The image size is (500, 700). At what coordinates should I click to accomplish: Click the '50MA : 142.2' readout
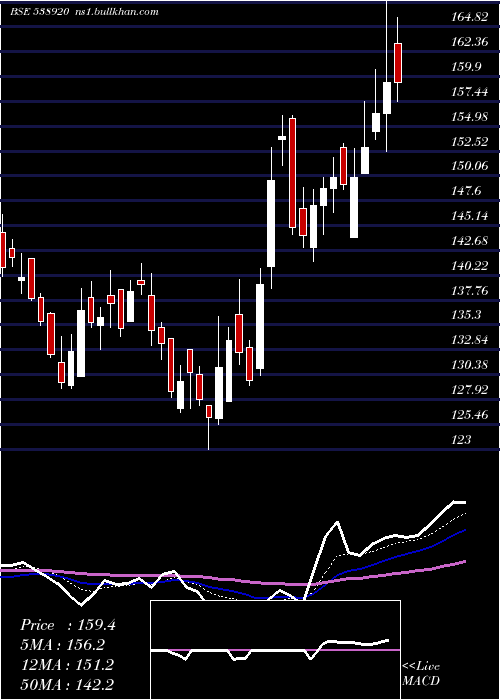68,685
